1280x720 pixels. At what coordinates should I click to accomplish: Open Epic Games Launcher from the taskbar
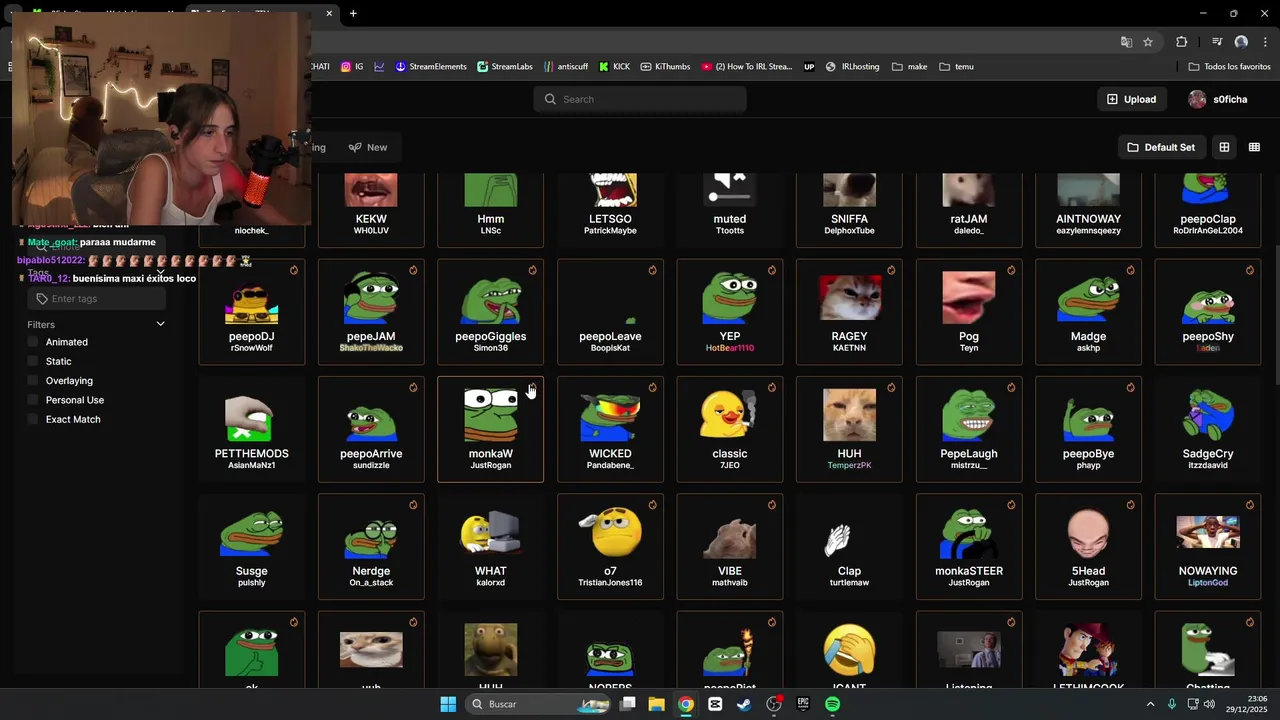click(803, 704)
